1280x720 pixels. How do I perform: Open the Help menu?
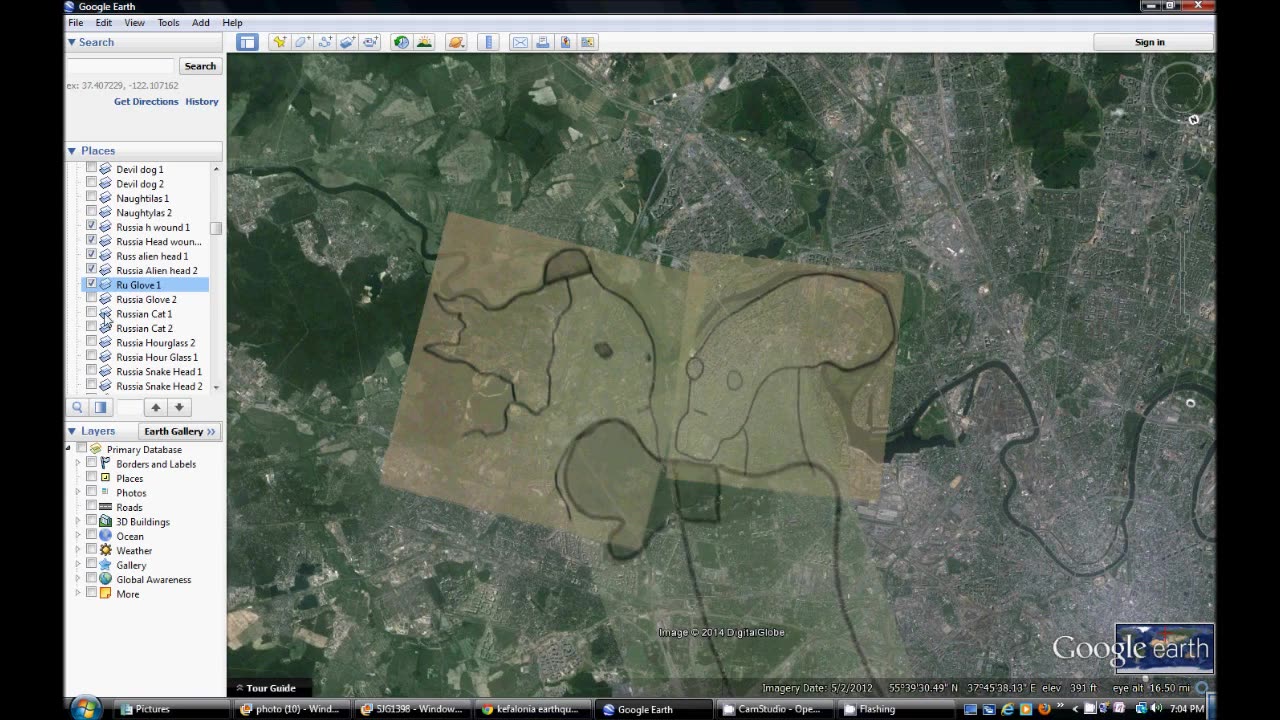[x=232, y=22]
